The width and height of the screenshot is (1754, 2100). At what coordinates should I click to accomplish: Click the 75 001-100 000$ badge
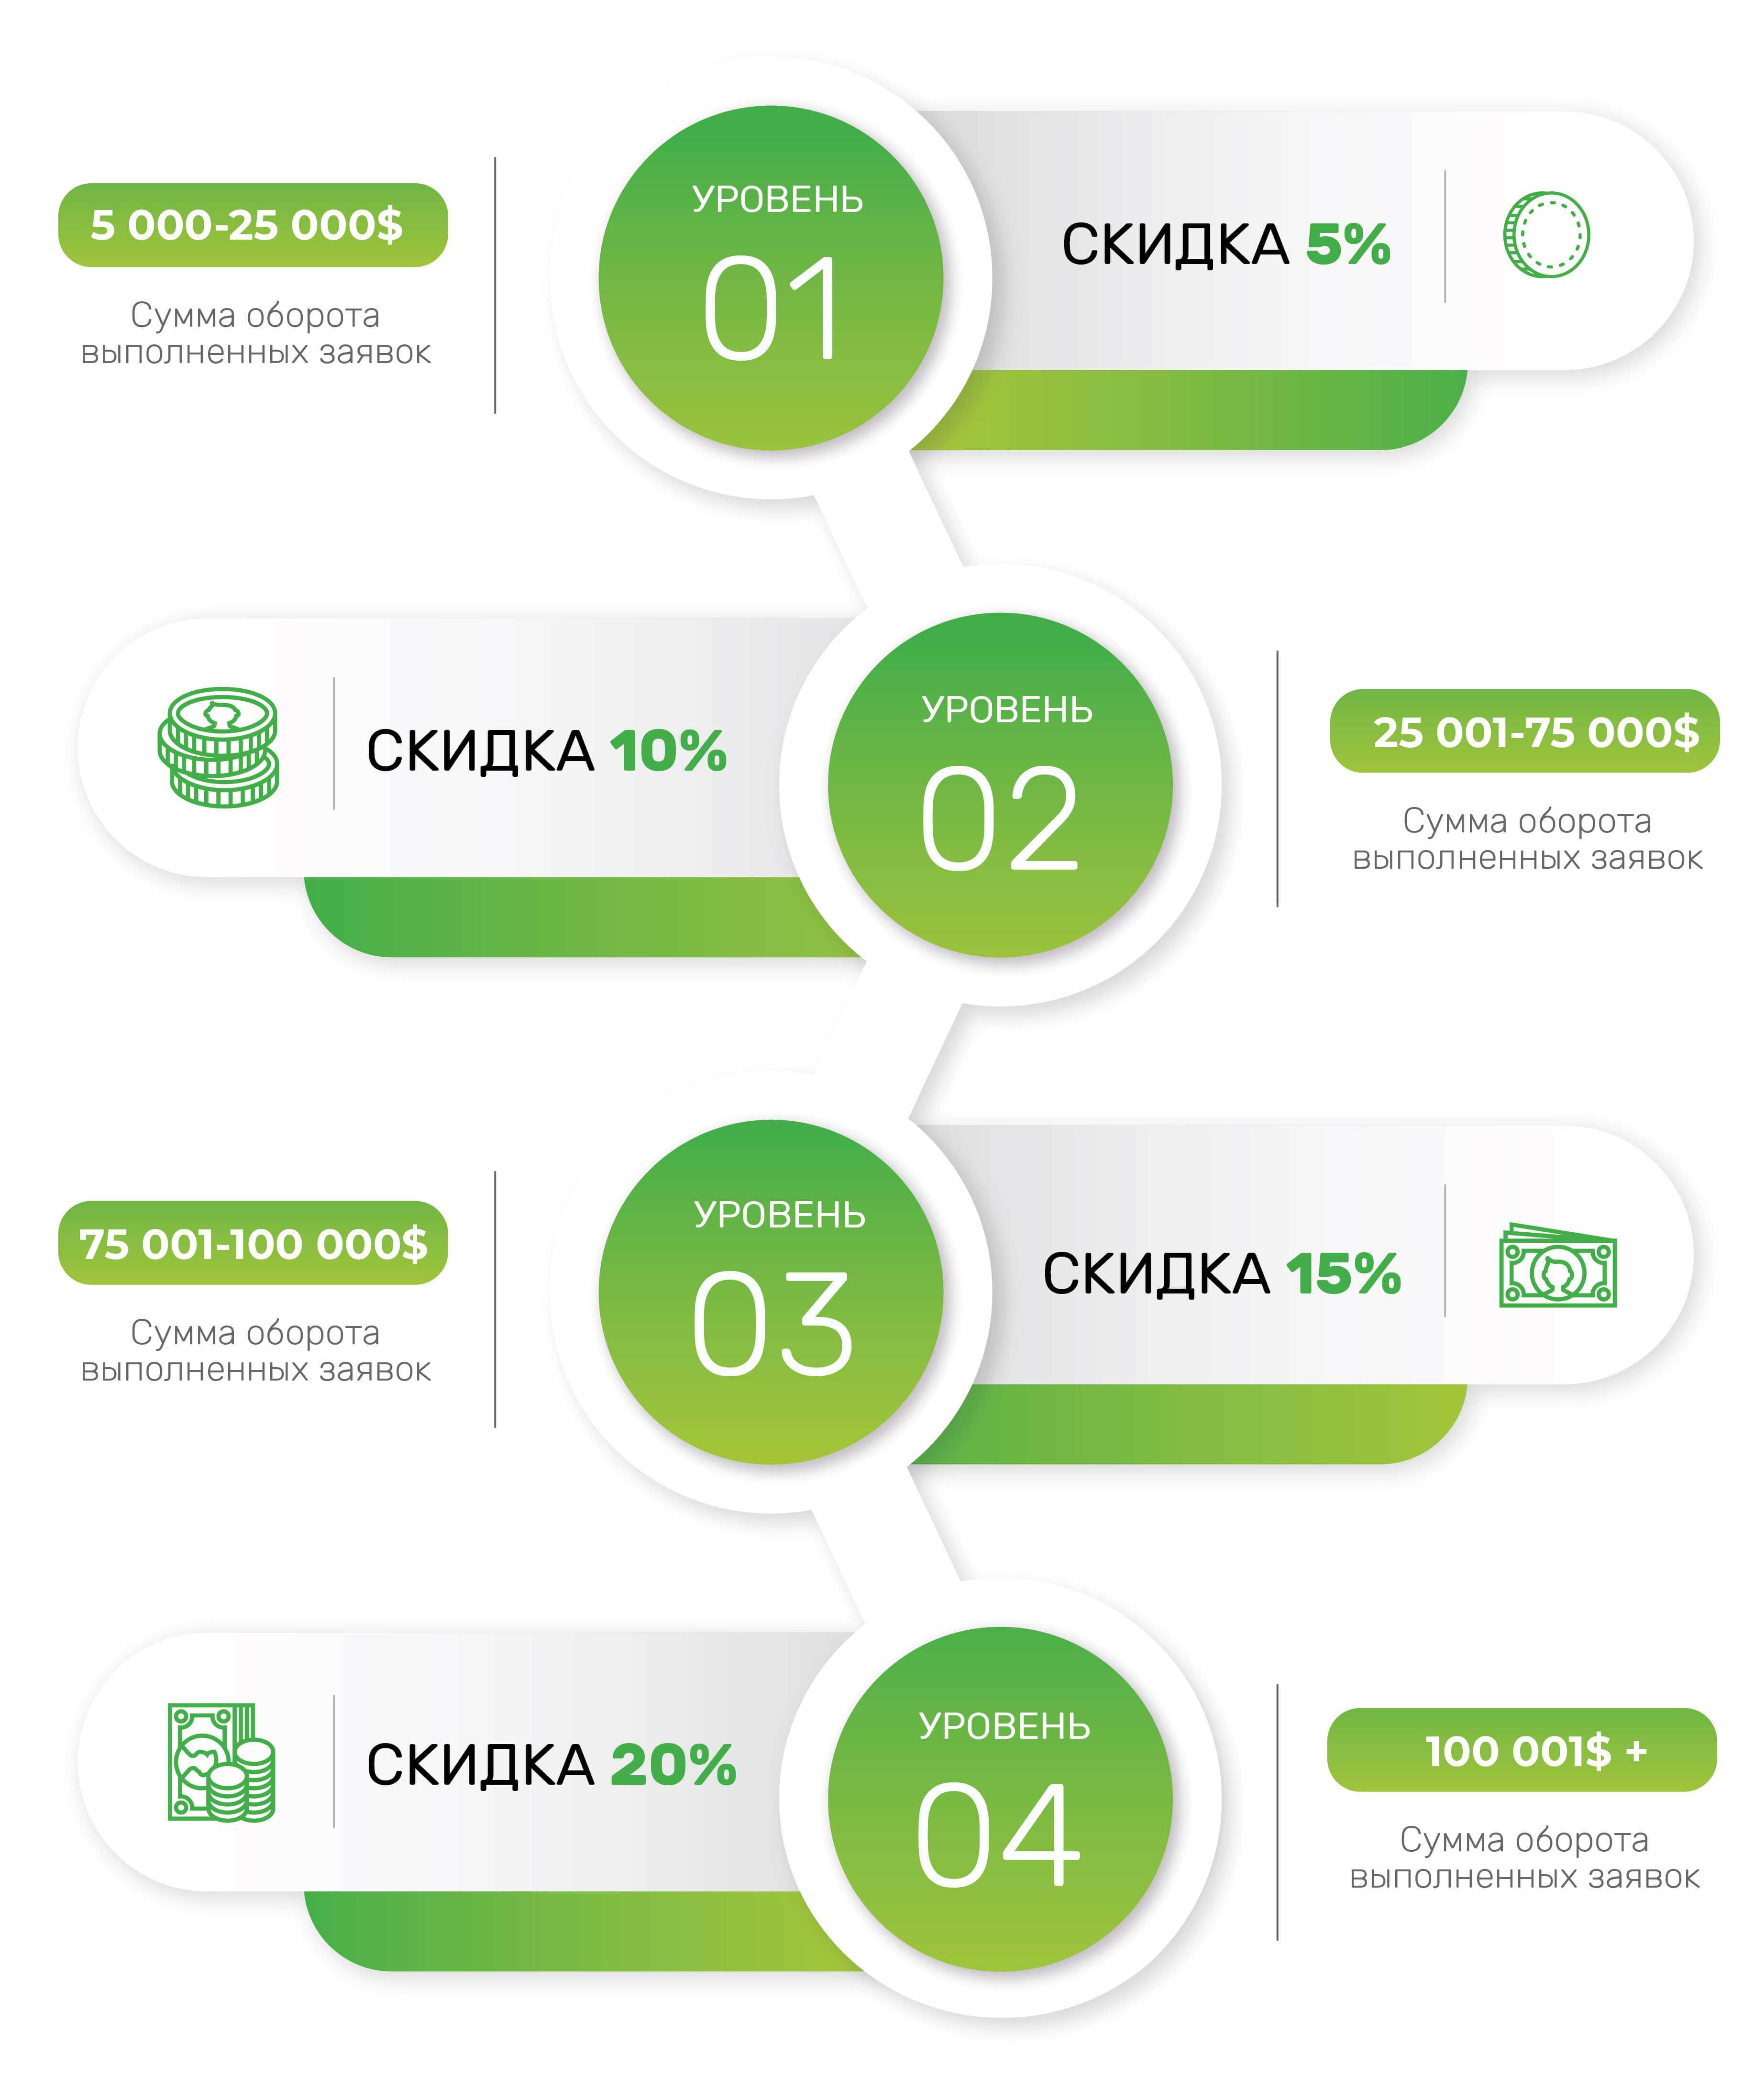(253, 1243)
